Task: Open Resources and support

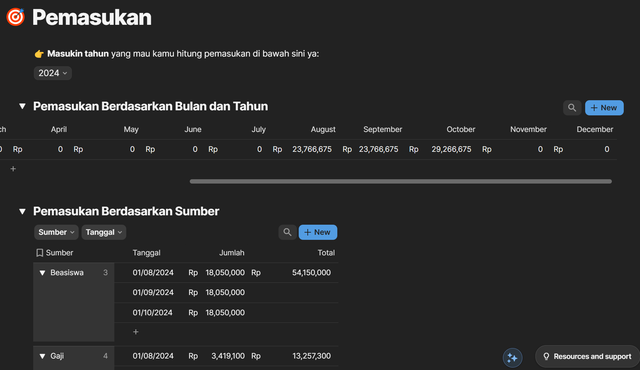Action: pos(588,357)
